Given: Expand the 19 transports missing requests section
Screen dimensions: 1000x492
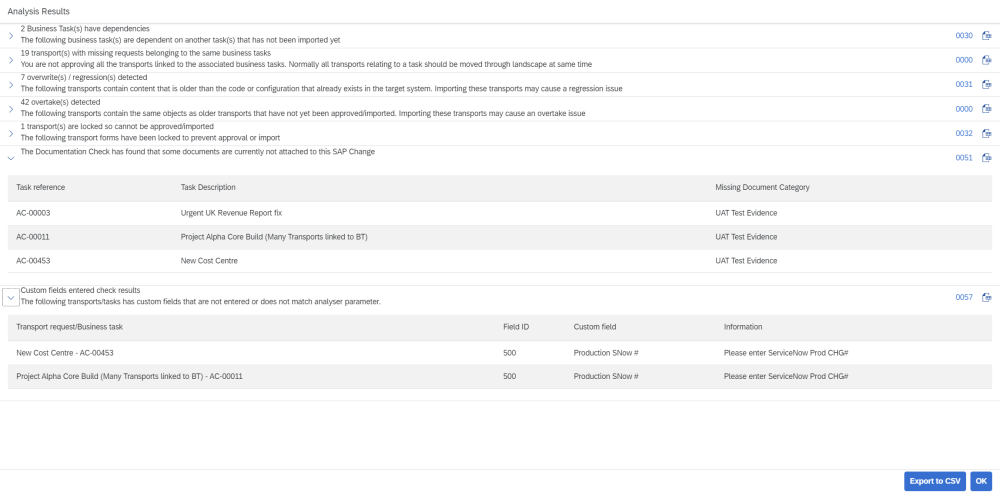Looking at the screenshot, I should point(10,60).
